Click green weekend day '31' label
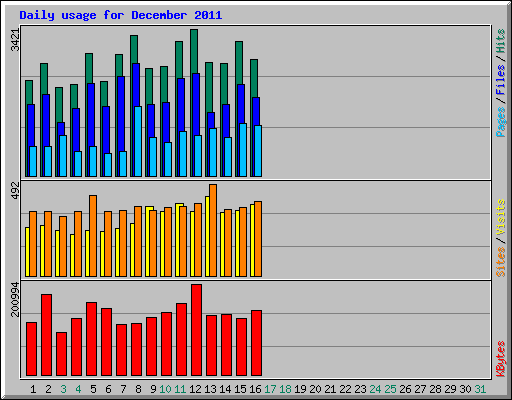Viewport: 512px width, 400px height. (x=480, y=389)
